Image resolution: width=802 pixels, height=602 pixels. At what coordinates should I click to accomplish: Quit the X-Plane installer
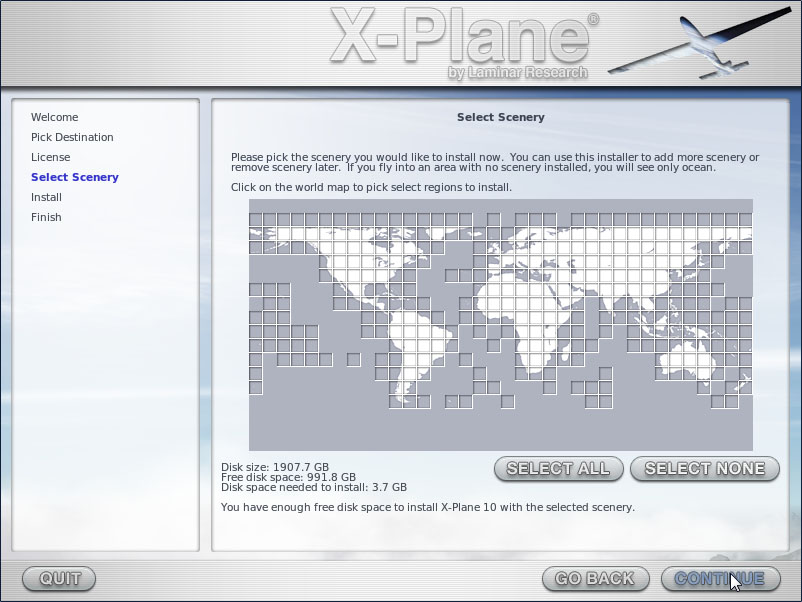[59, 578]
